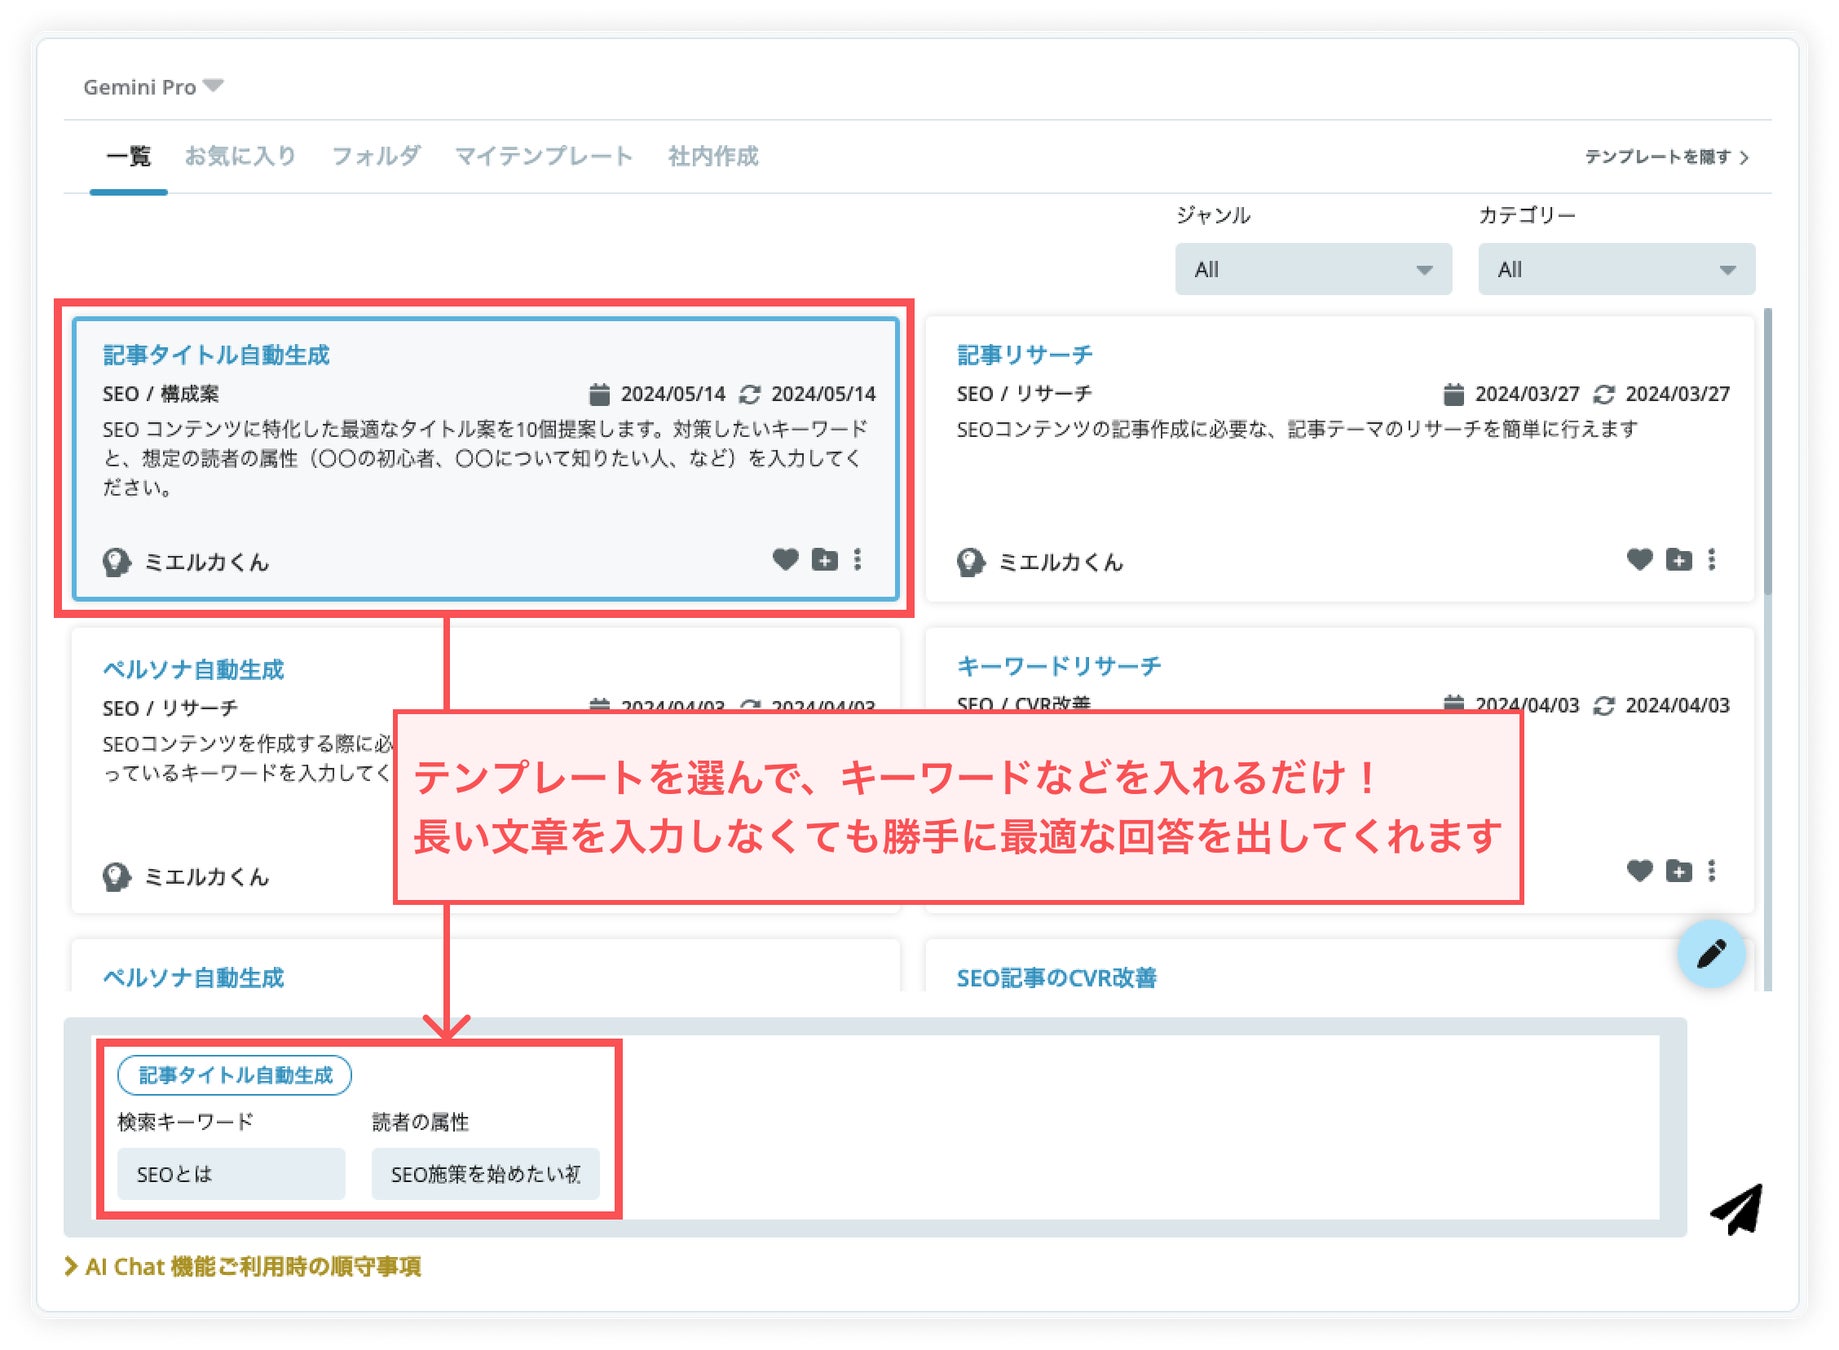Click ミエルカくん avatar on 記事リサーチ card

(x=970, y=562)
